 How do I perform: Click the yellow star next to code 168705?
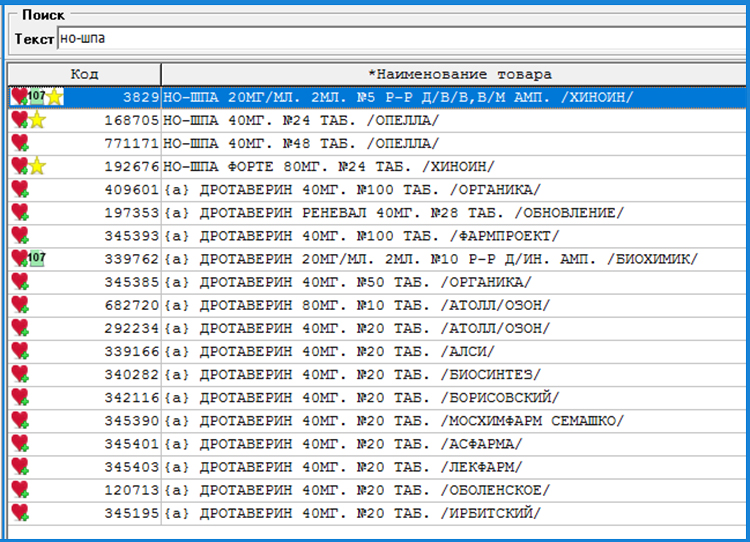[x=38, y=120]
